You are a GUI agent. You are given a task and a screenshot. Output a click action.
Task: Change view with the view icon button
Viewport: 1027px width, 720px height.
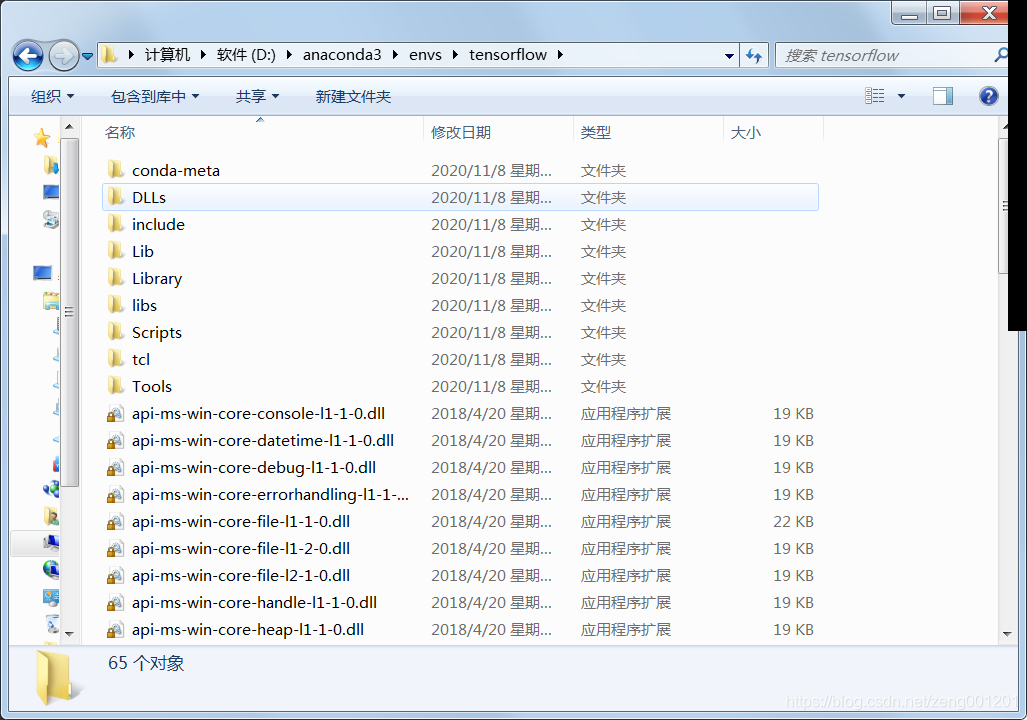(874, 96)
